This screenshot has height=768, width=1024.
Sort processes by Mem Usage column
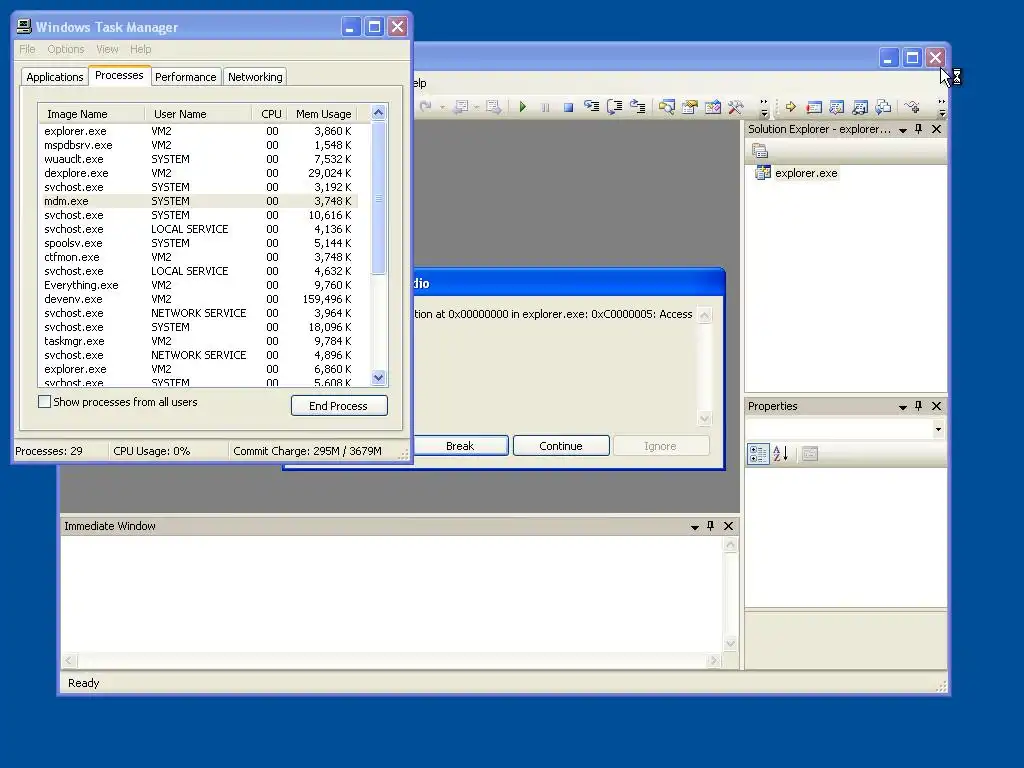(323, 114)
